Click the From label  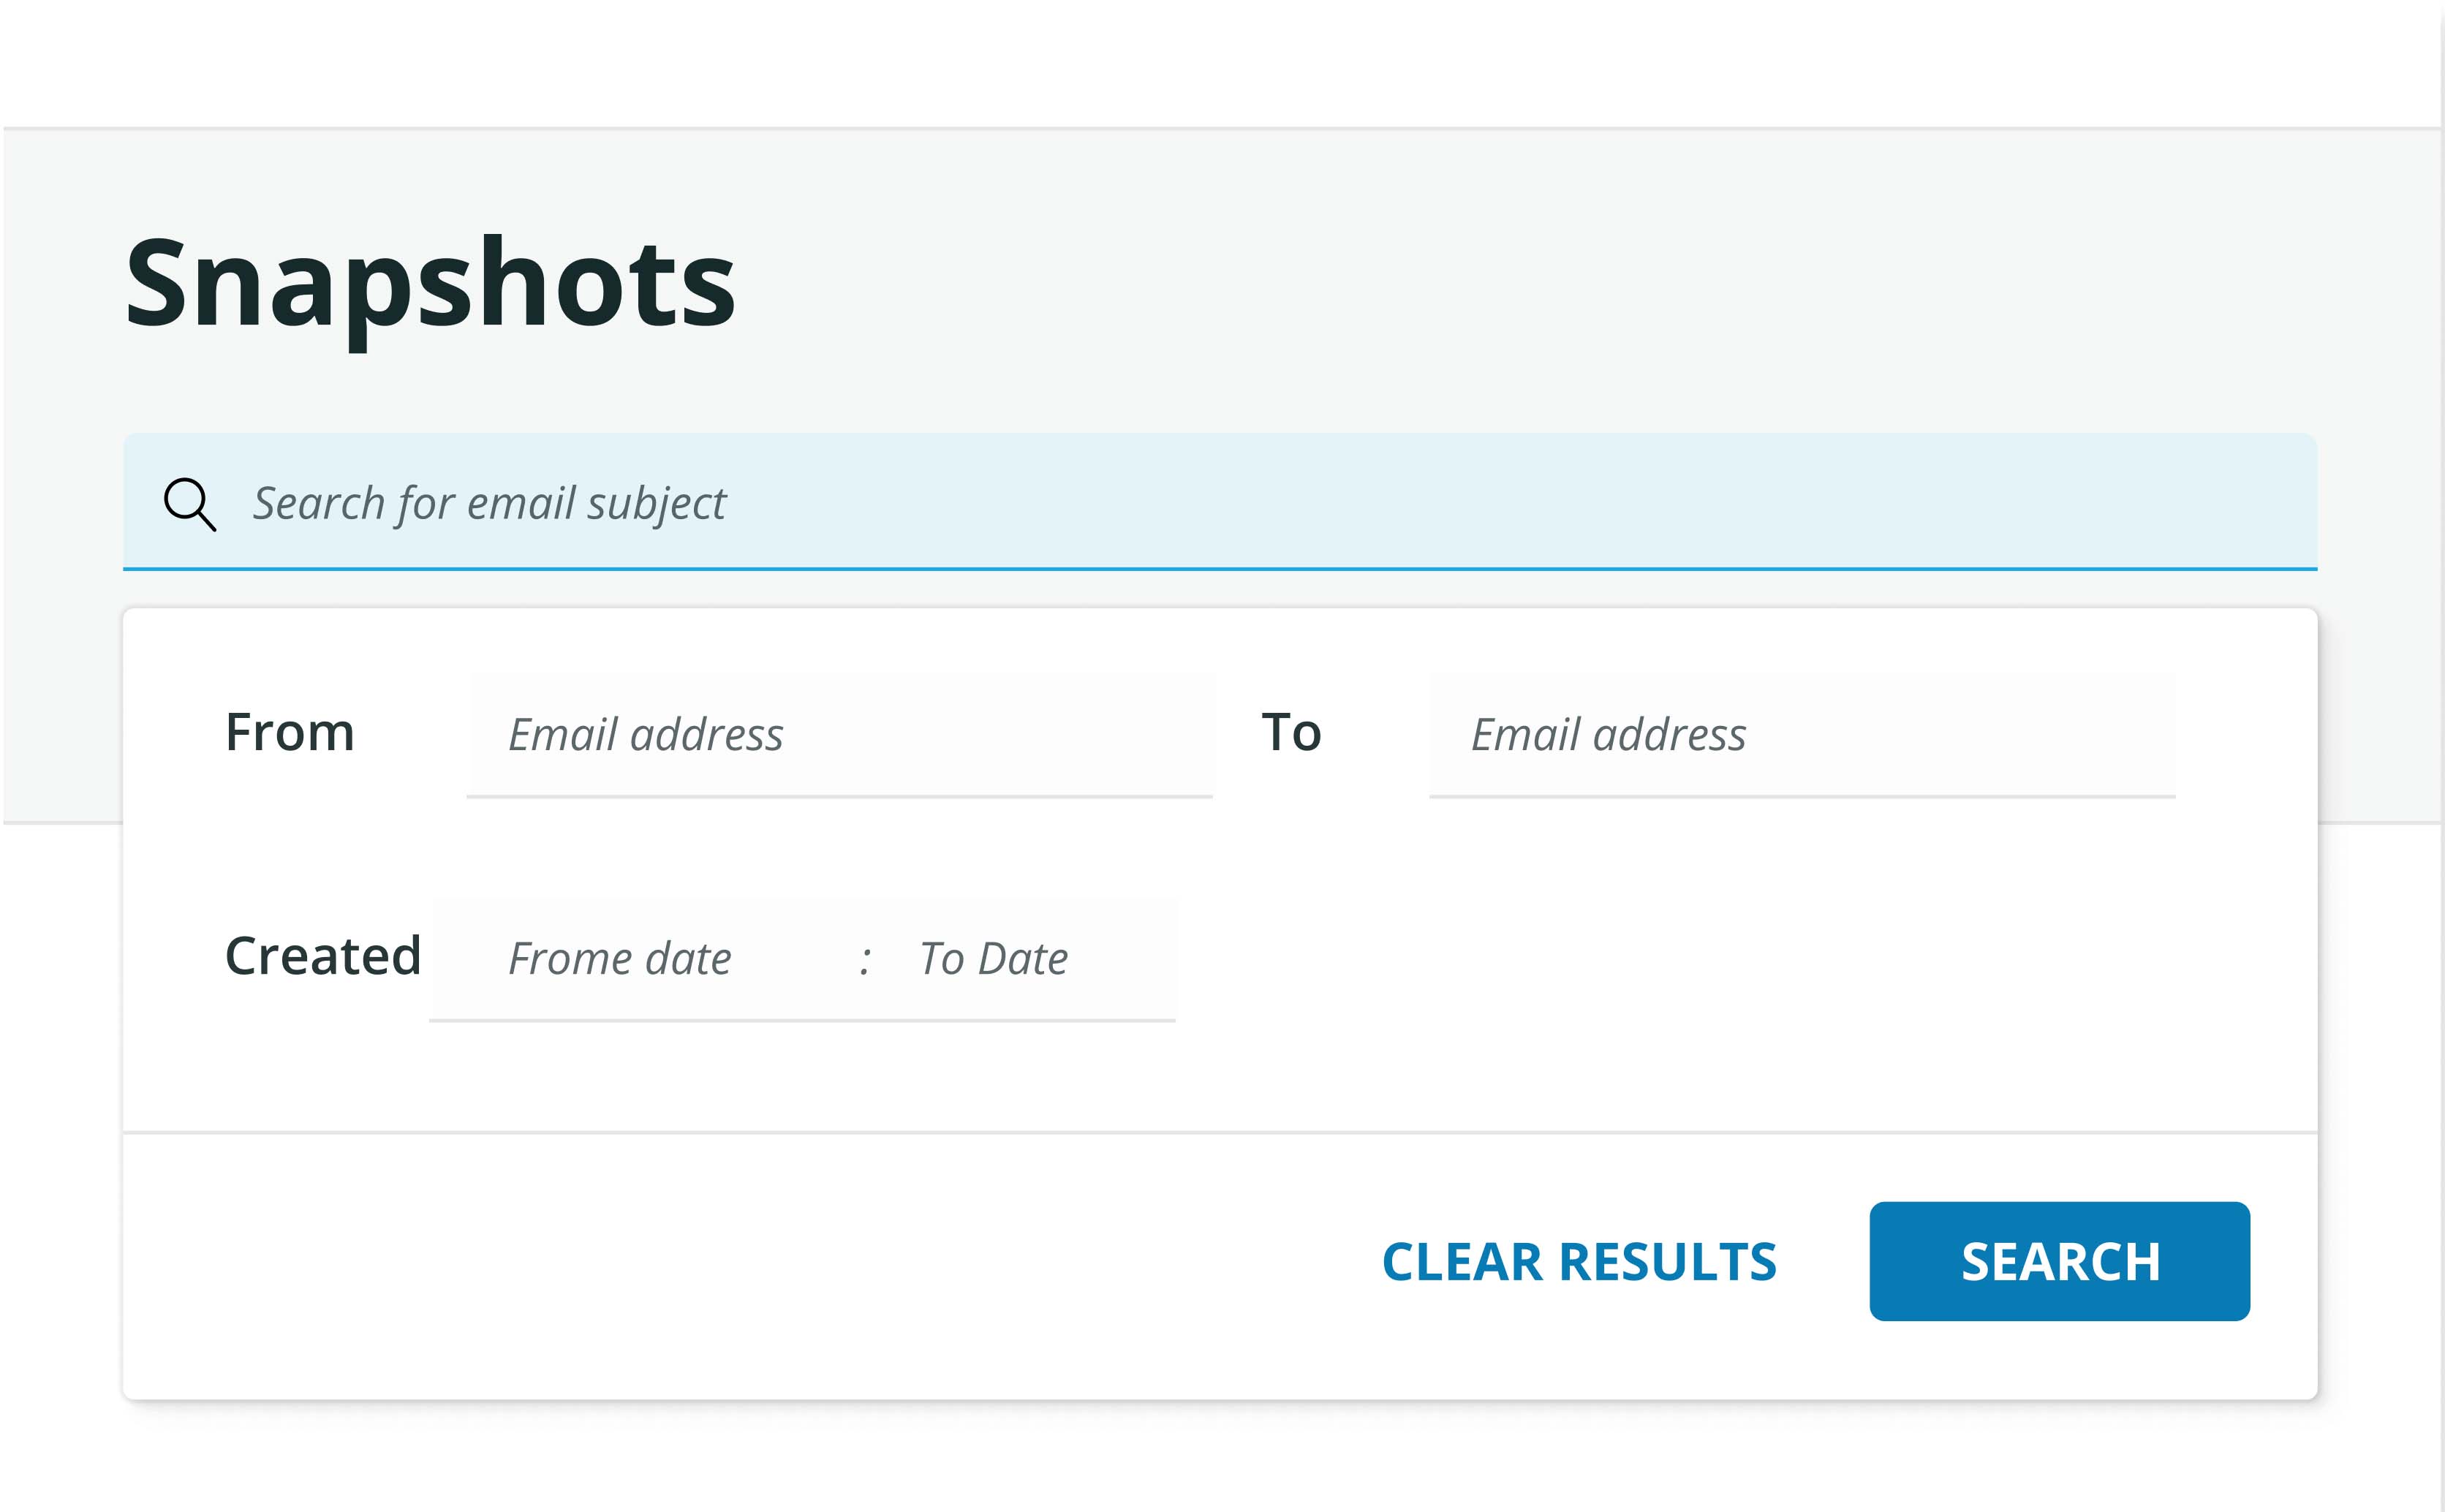(x=290, y=732)
